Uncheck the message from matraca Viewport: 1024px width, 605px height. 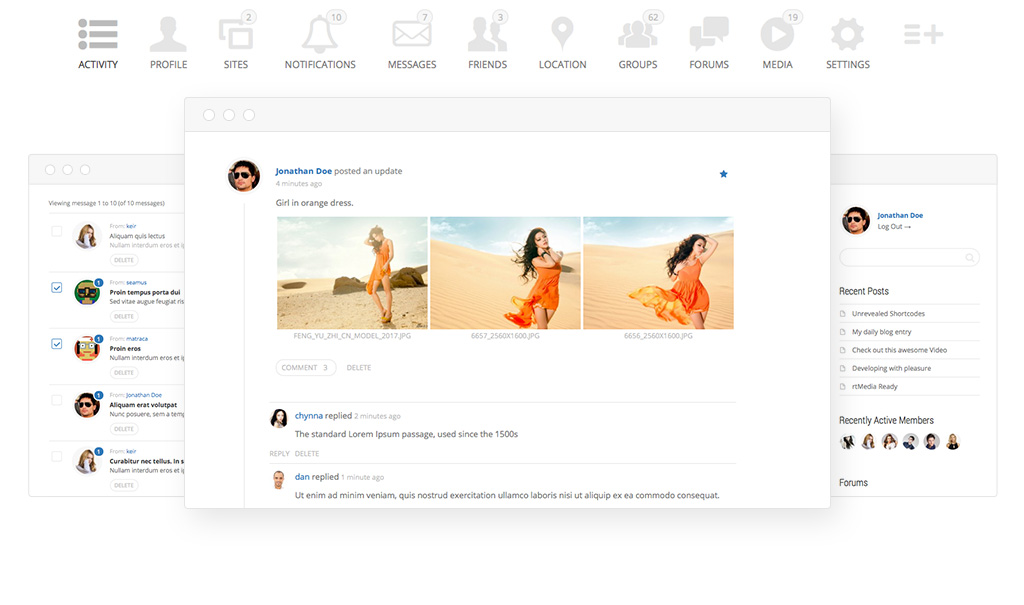tap(57, 344)
